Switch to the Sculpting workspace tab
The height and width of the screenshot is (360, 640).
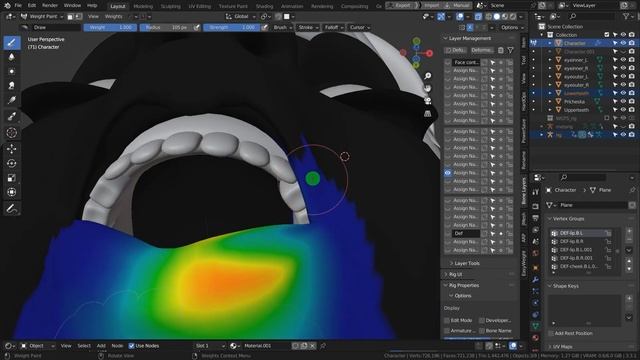pos(171,6)
